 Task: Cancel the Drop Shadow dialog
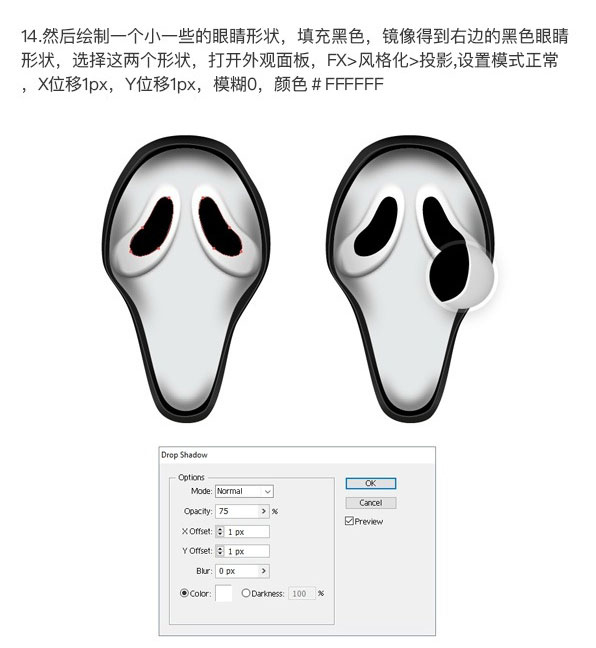click(x=371, y=503)
